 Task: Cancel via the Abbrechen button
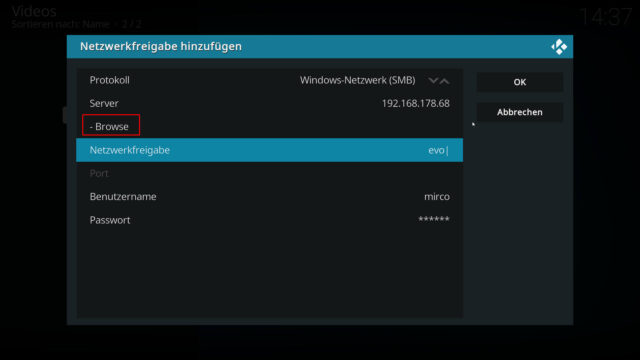tap(520, 112)
